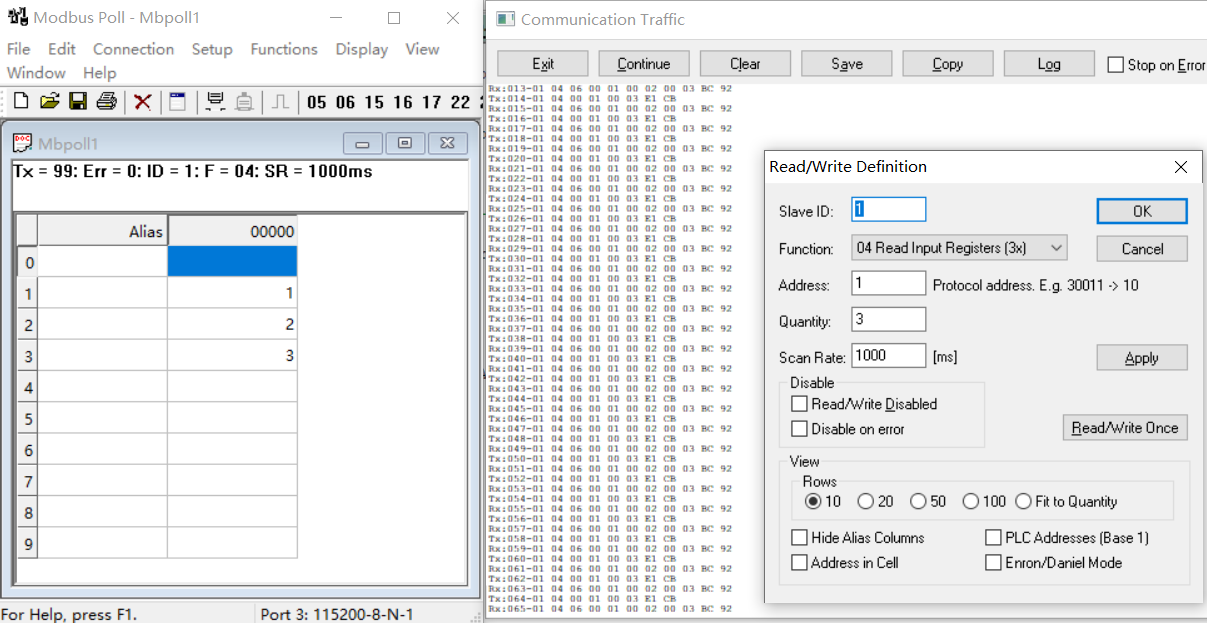Open the Window menu
This screenshot has width=1207, height=623.
point(36,73)
